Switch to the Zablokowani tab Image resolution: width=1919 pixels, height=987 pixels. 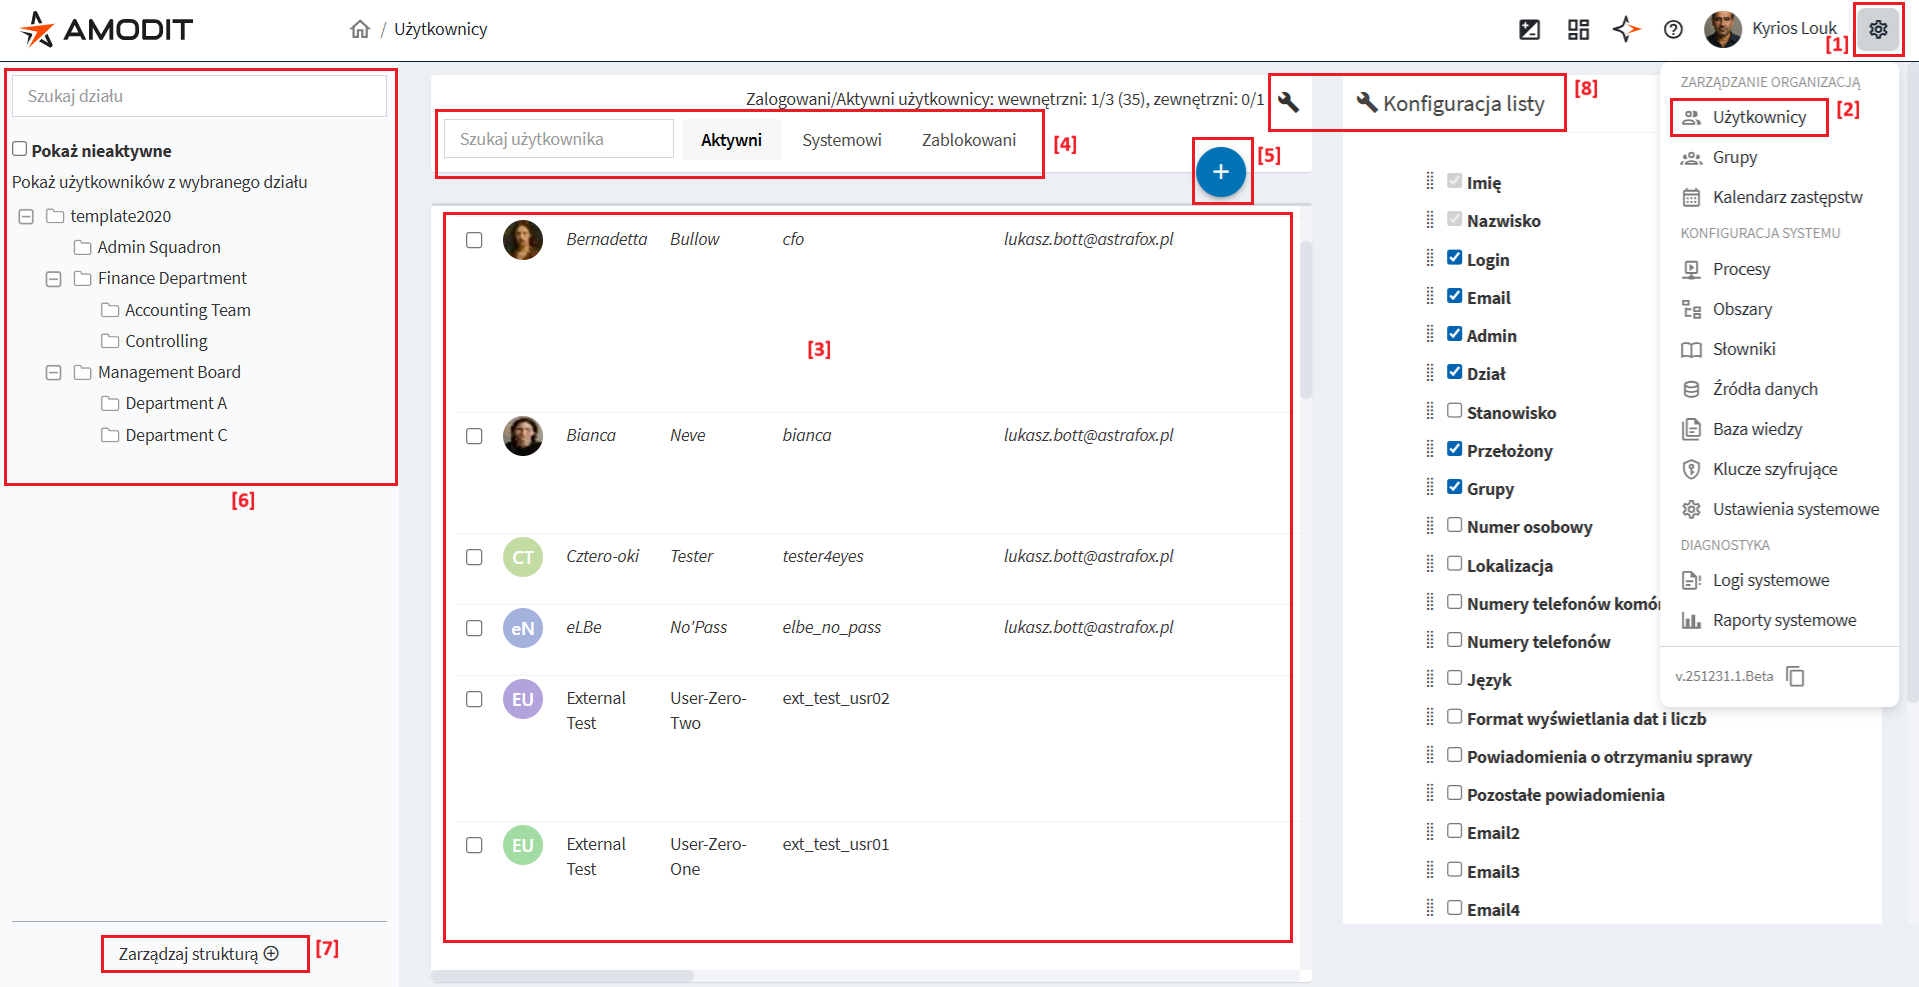(968, 140)
